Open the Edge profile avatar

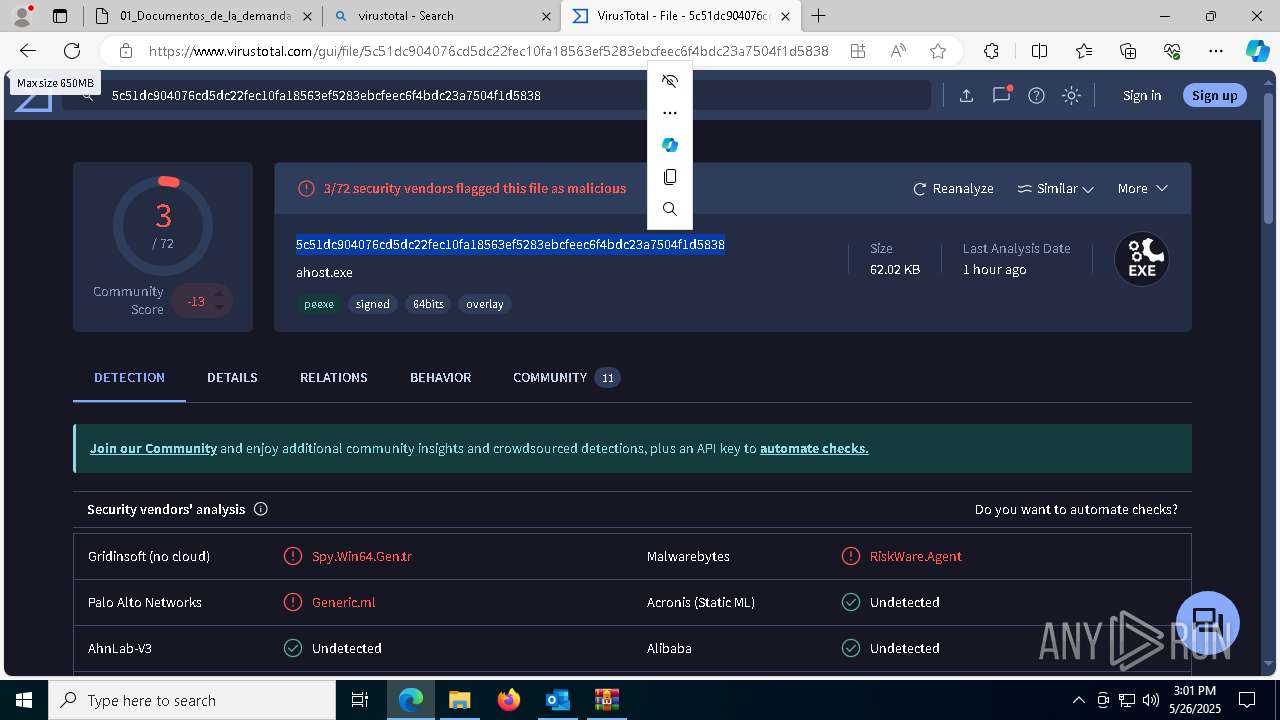pyautogui.click(x=22, y=15)
